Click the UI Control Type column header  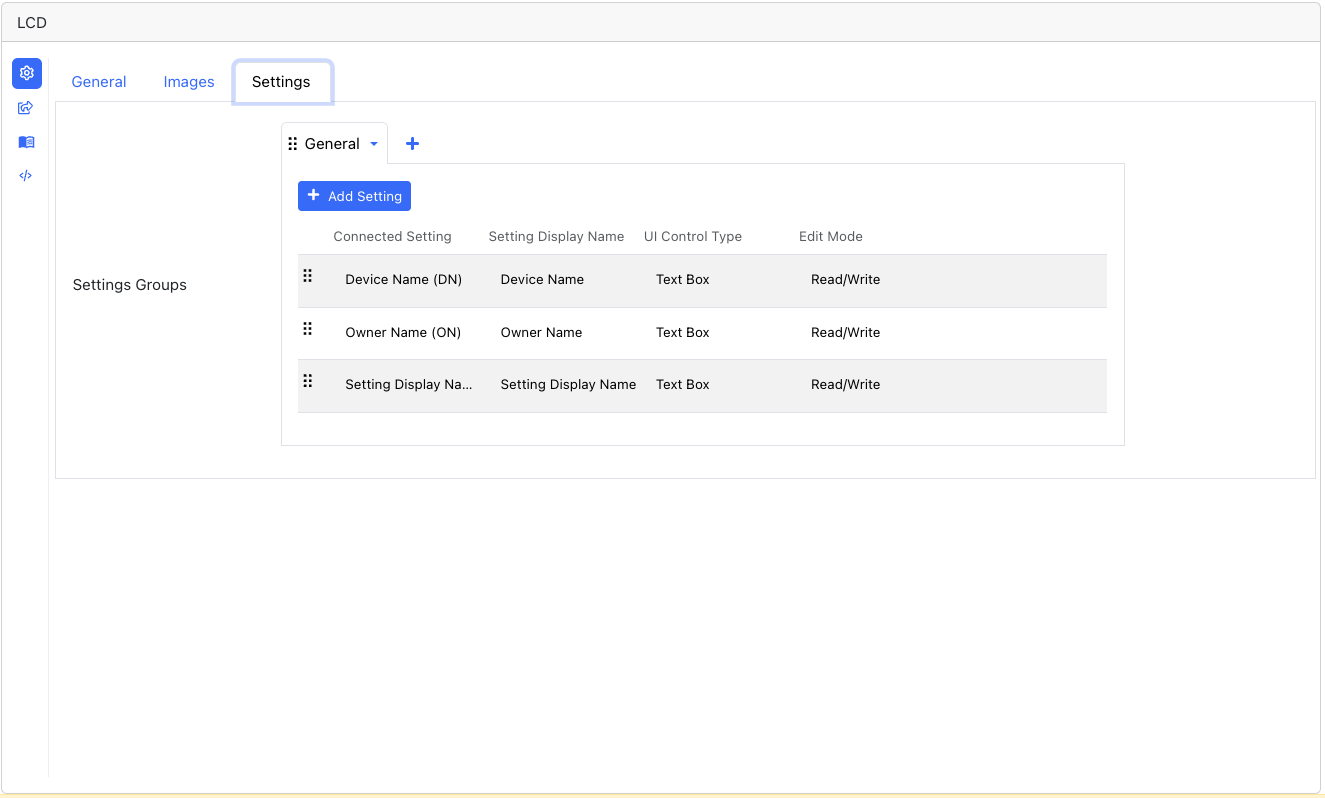(x=693, y=237)
